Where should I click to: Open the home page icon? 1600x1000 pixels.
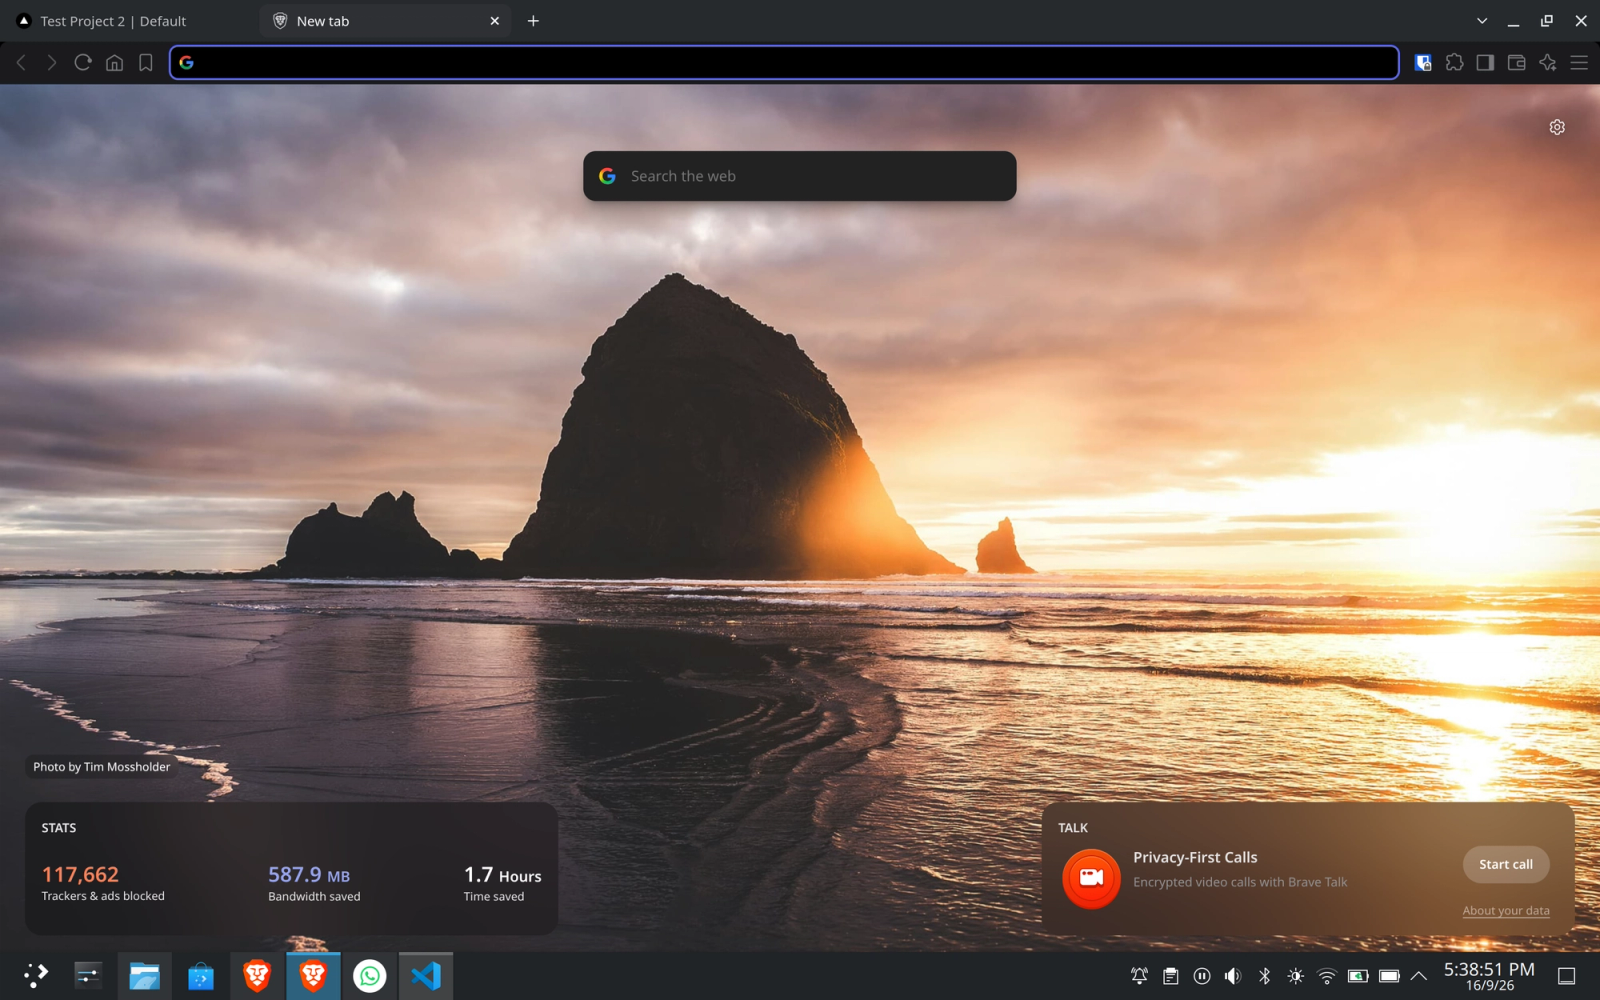pos(114,62)
